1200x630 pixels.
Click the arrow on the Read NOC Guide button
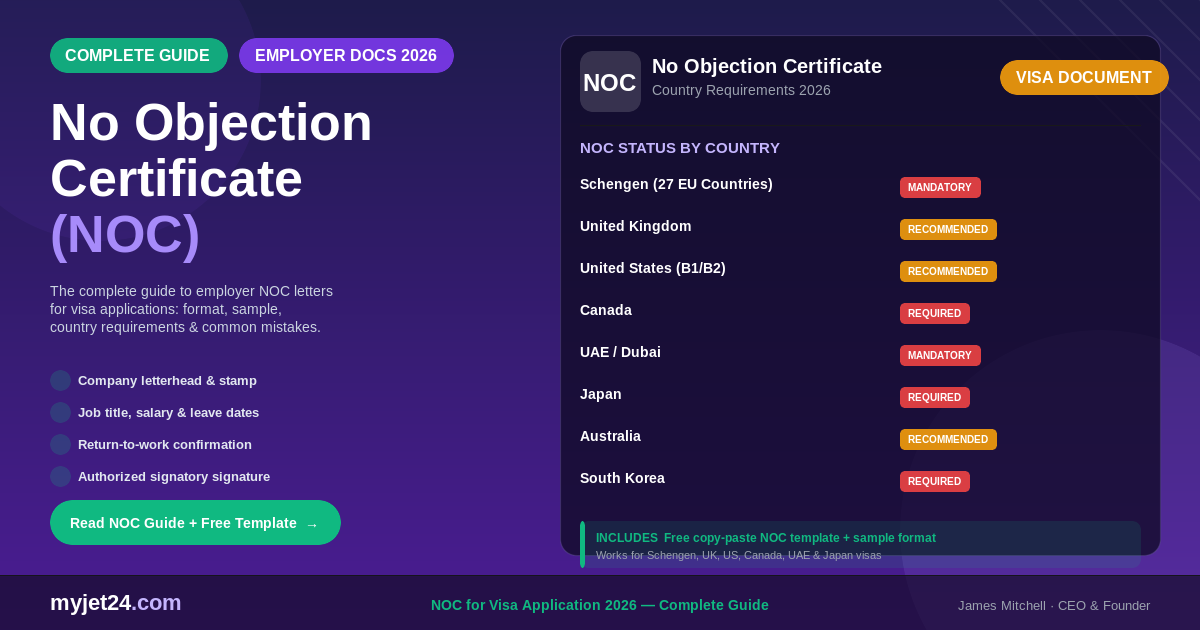pos(311,522)
